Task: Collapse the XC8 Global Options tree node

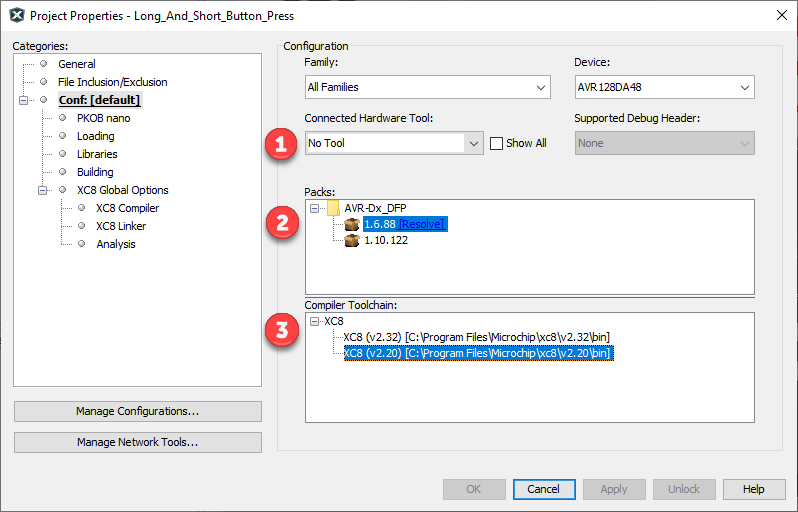Action: (43, 190)
